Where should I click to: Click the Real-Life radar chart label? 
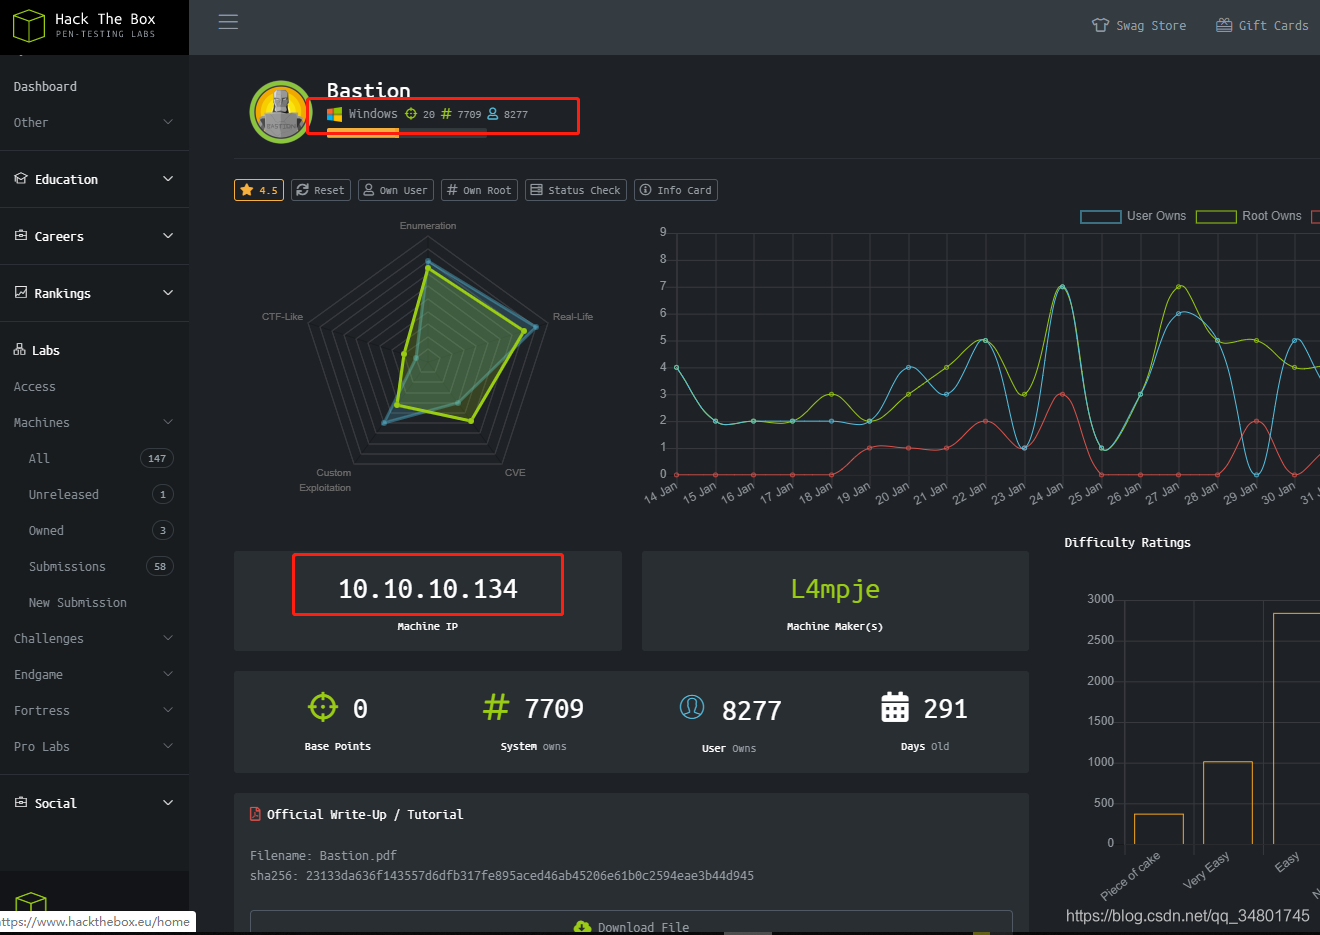573,317
